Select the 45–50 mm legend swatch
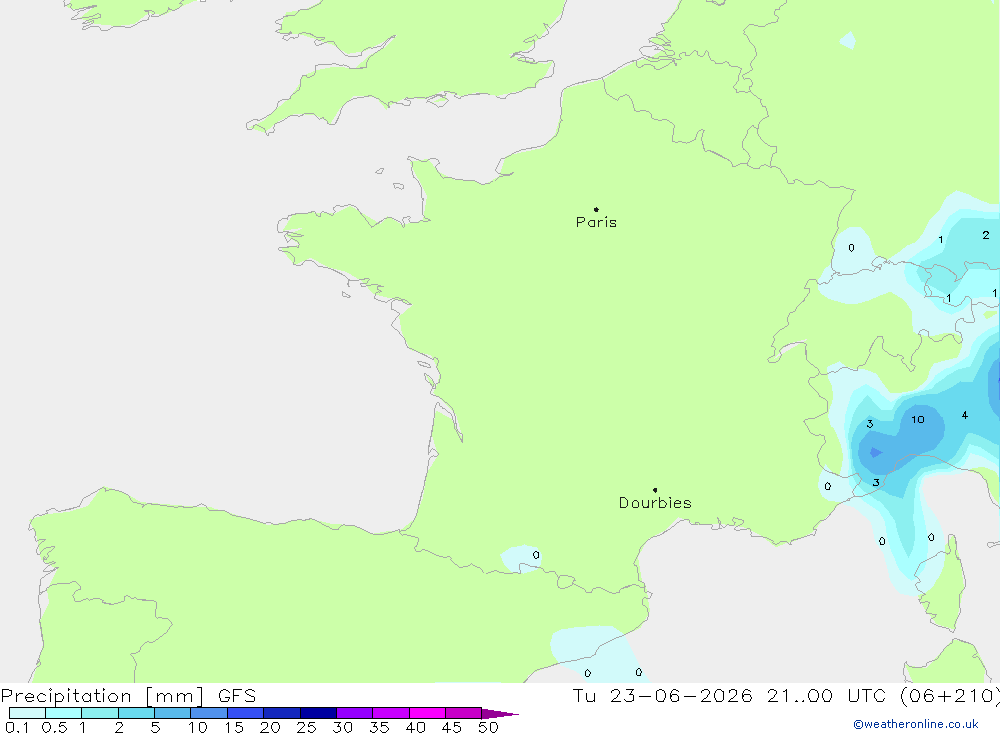 pos(464,713)
